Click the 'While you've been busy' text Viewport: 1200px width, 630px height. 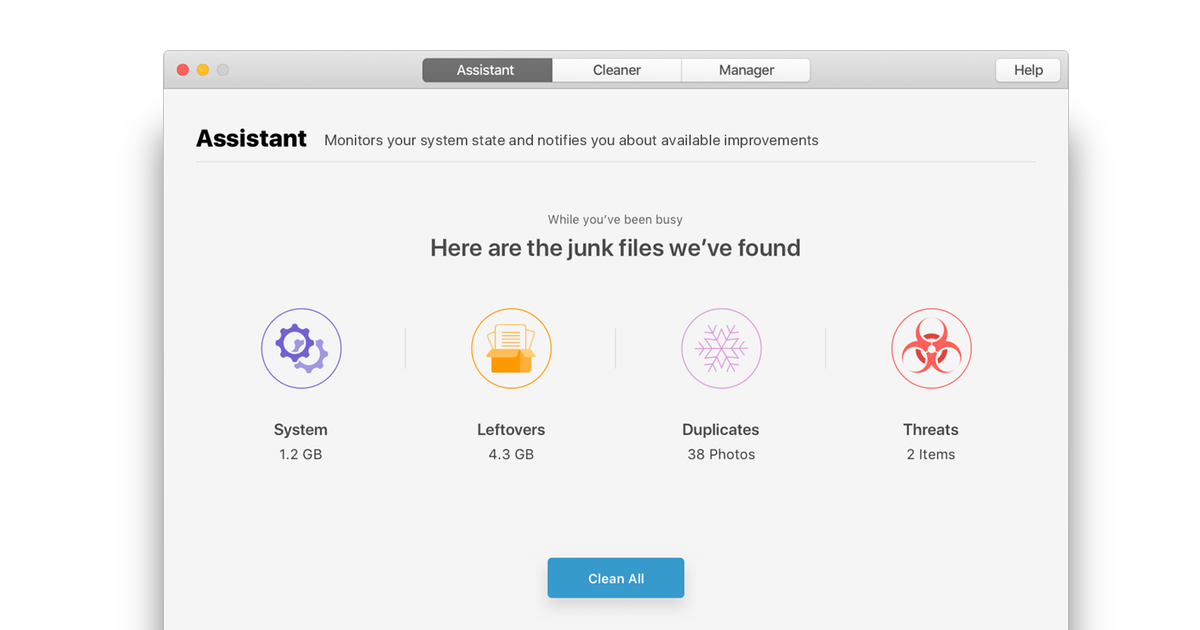click(x=615, y=219)
